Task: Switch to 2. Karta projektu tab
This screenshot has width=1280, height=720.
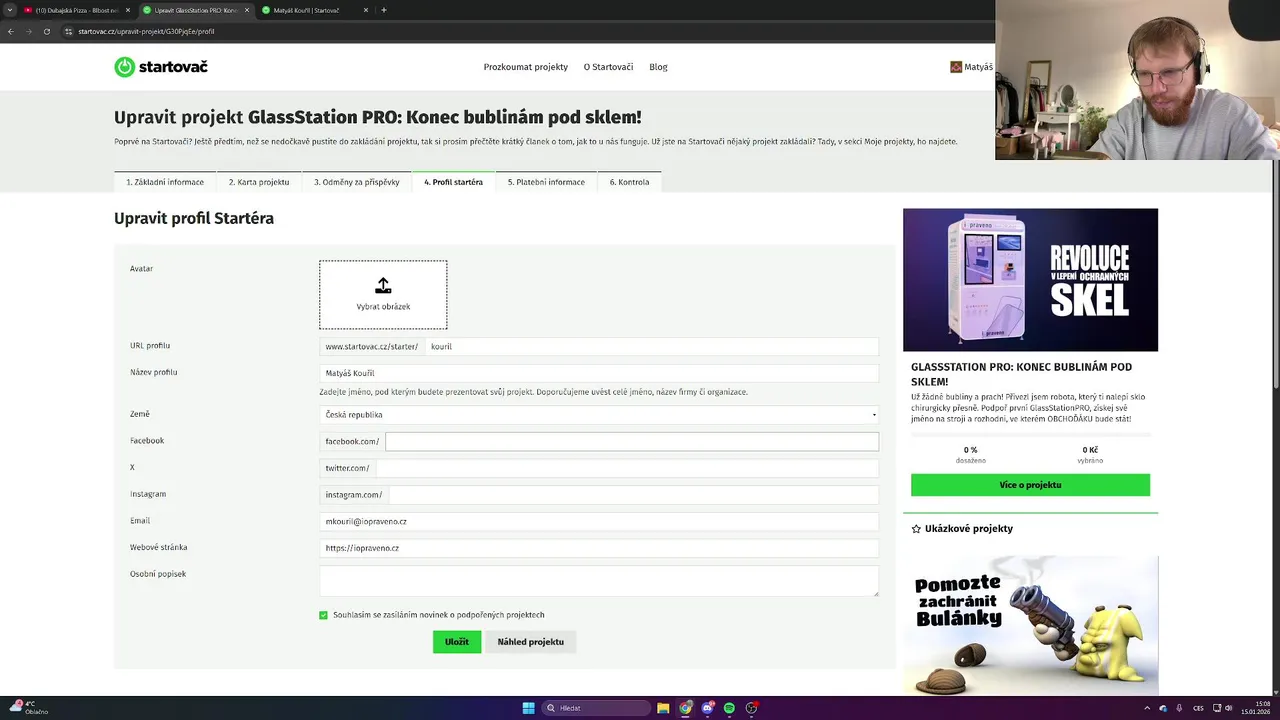Action: point(259,182)
